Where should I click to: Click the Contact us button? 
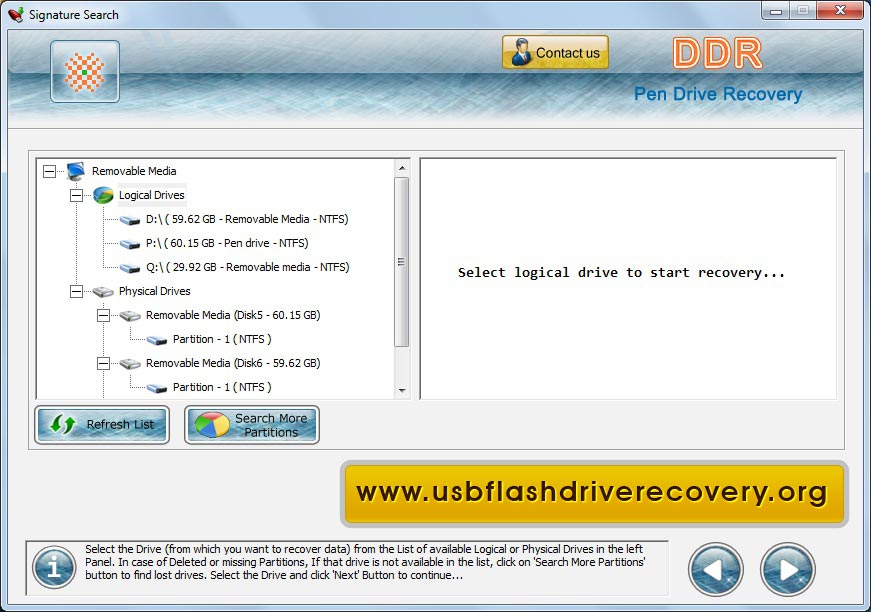[x=555, y=52]
